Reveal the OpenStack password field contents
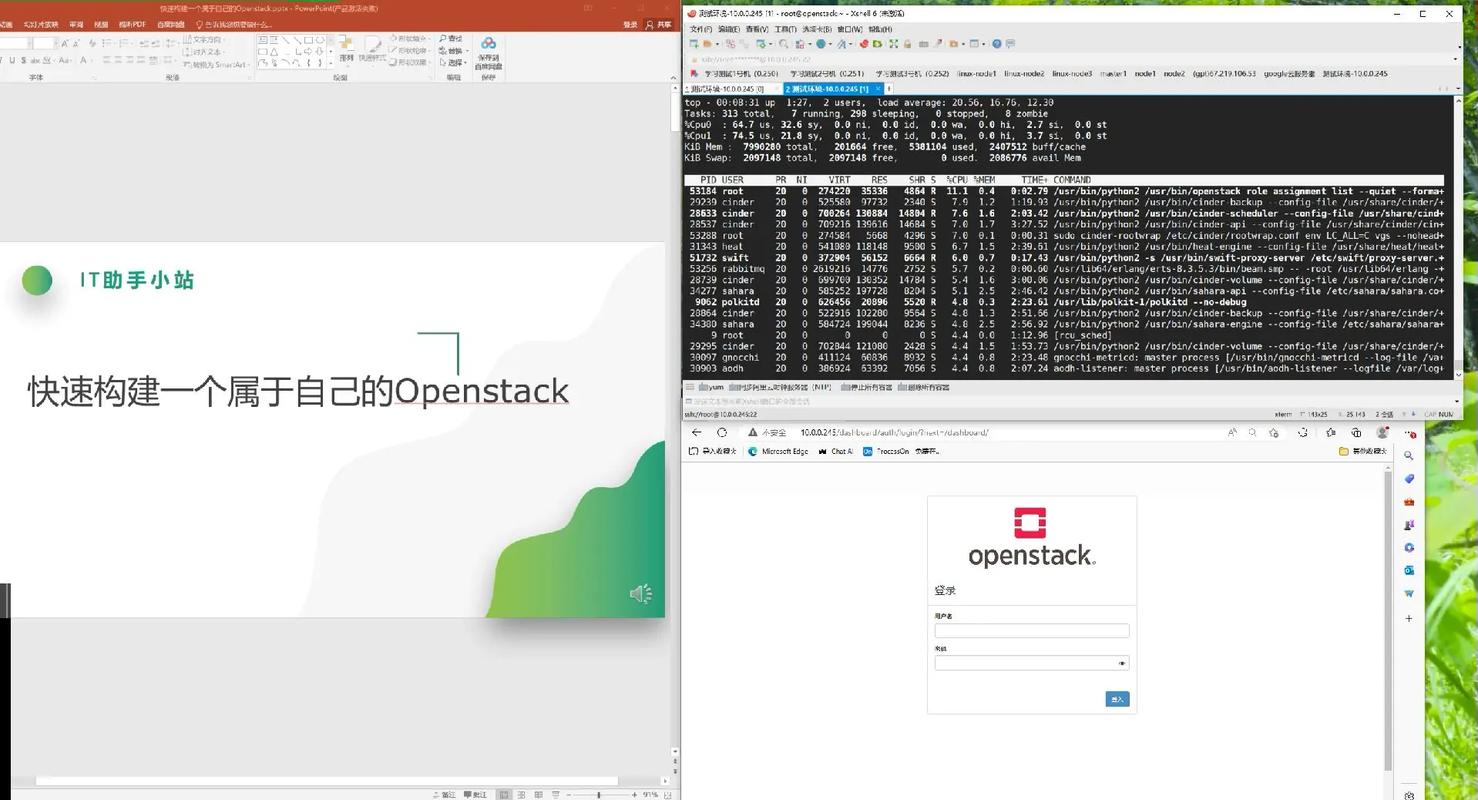 point(1121,662)
